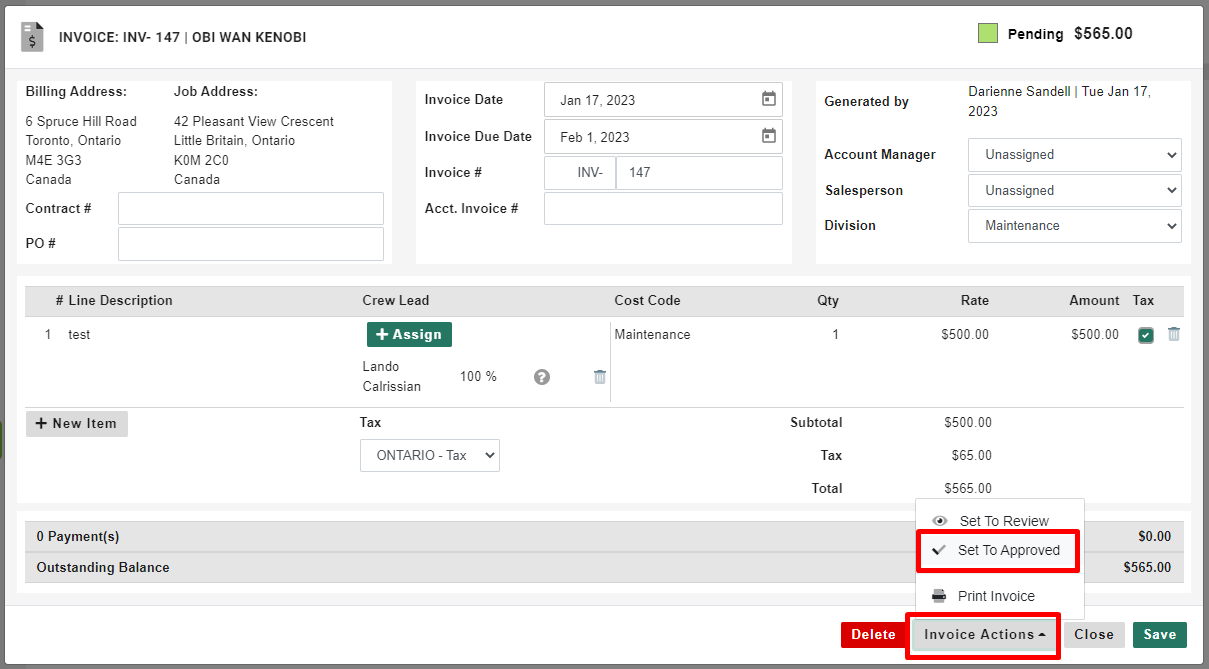Expand the Invoice Actions menu button
The width and height of the screenshot is (1209, 669).
(984, 634)
